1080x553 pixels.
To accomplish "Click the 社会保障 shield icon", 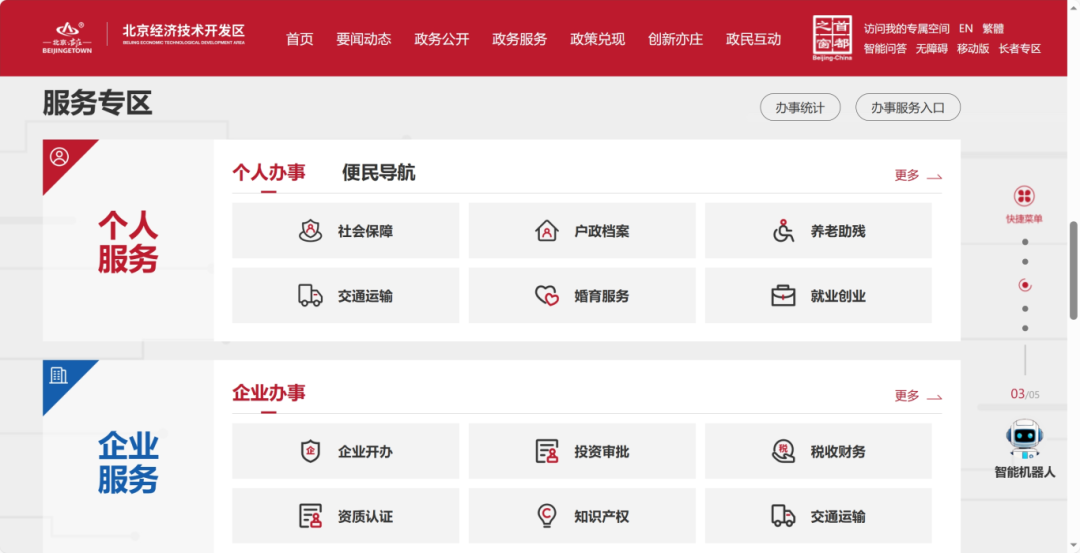I will 310,231.
